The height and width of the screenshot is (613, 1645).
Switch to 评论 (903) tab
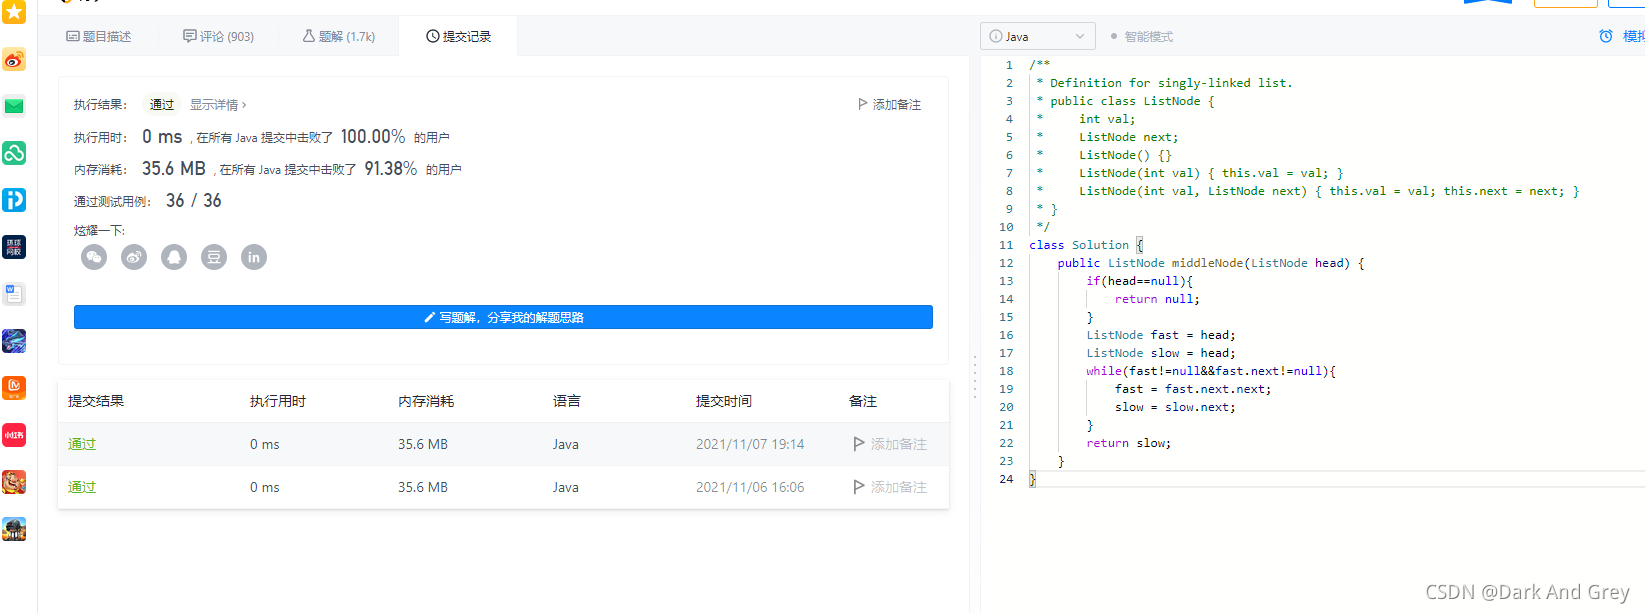pyautogui.click(x=218, y=36)
